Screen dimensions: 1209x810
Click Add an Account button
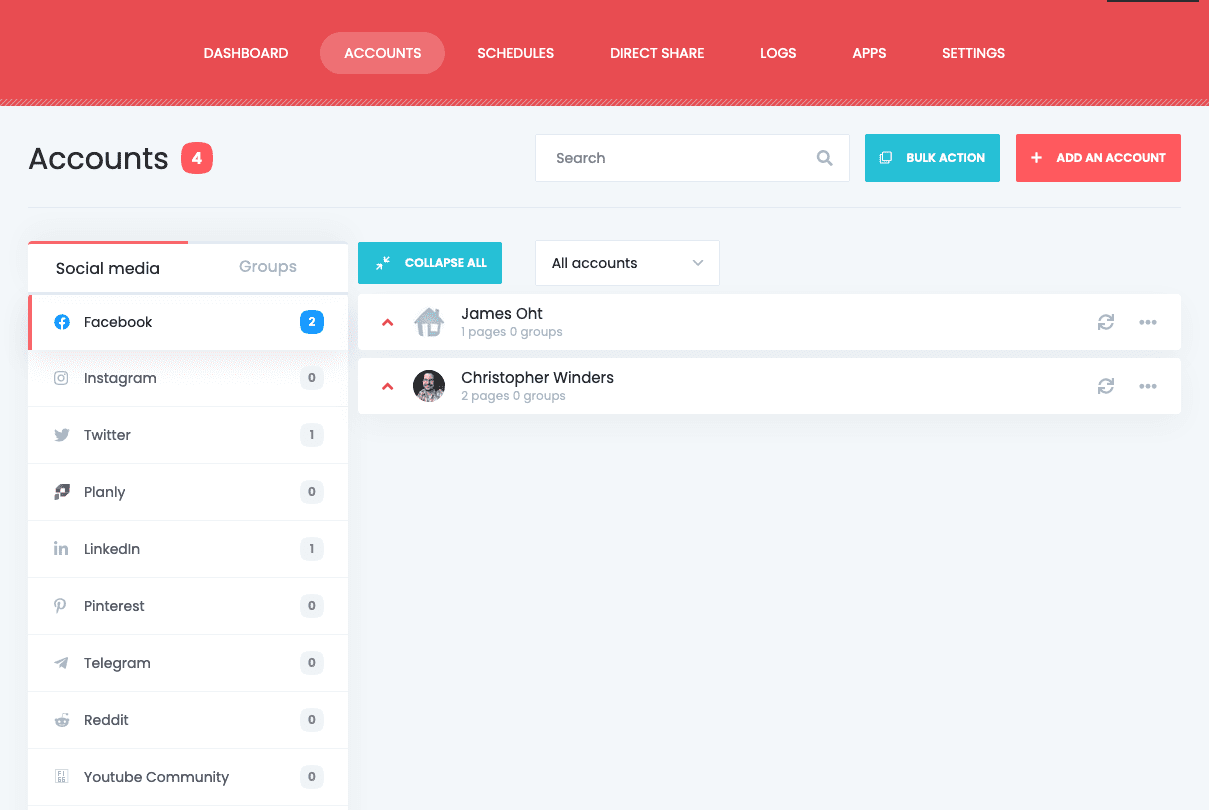coord(1098,158)
